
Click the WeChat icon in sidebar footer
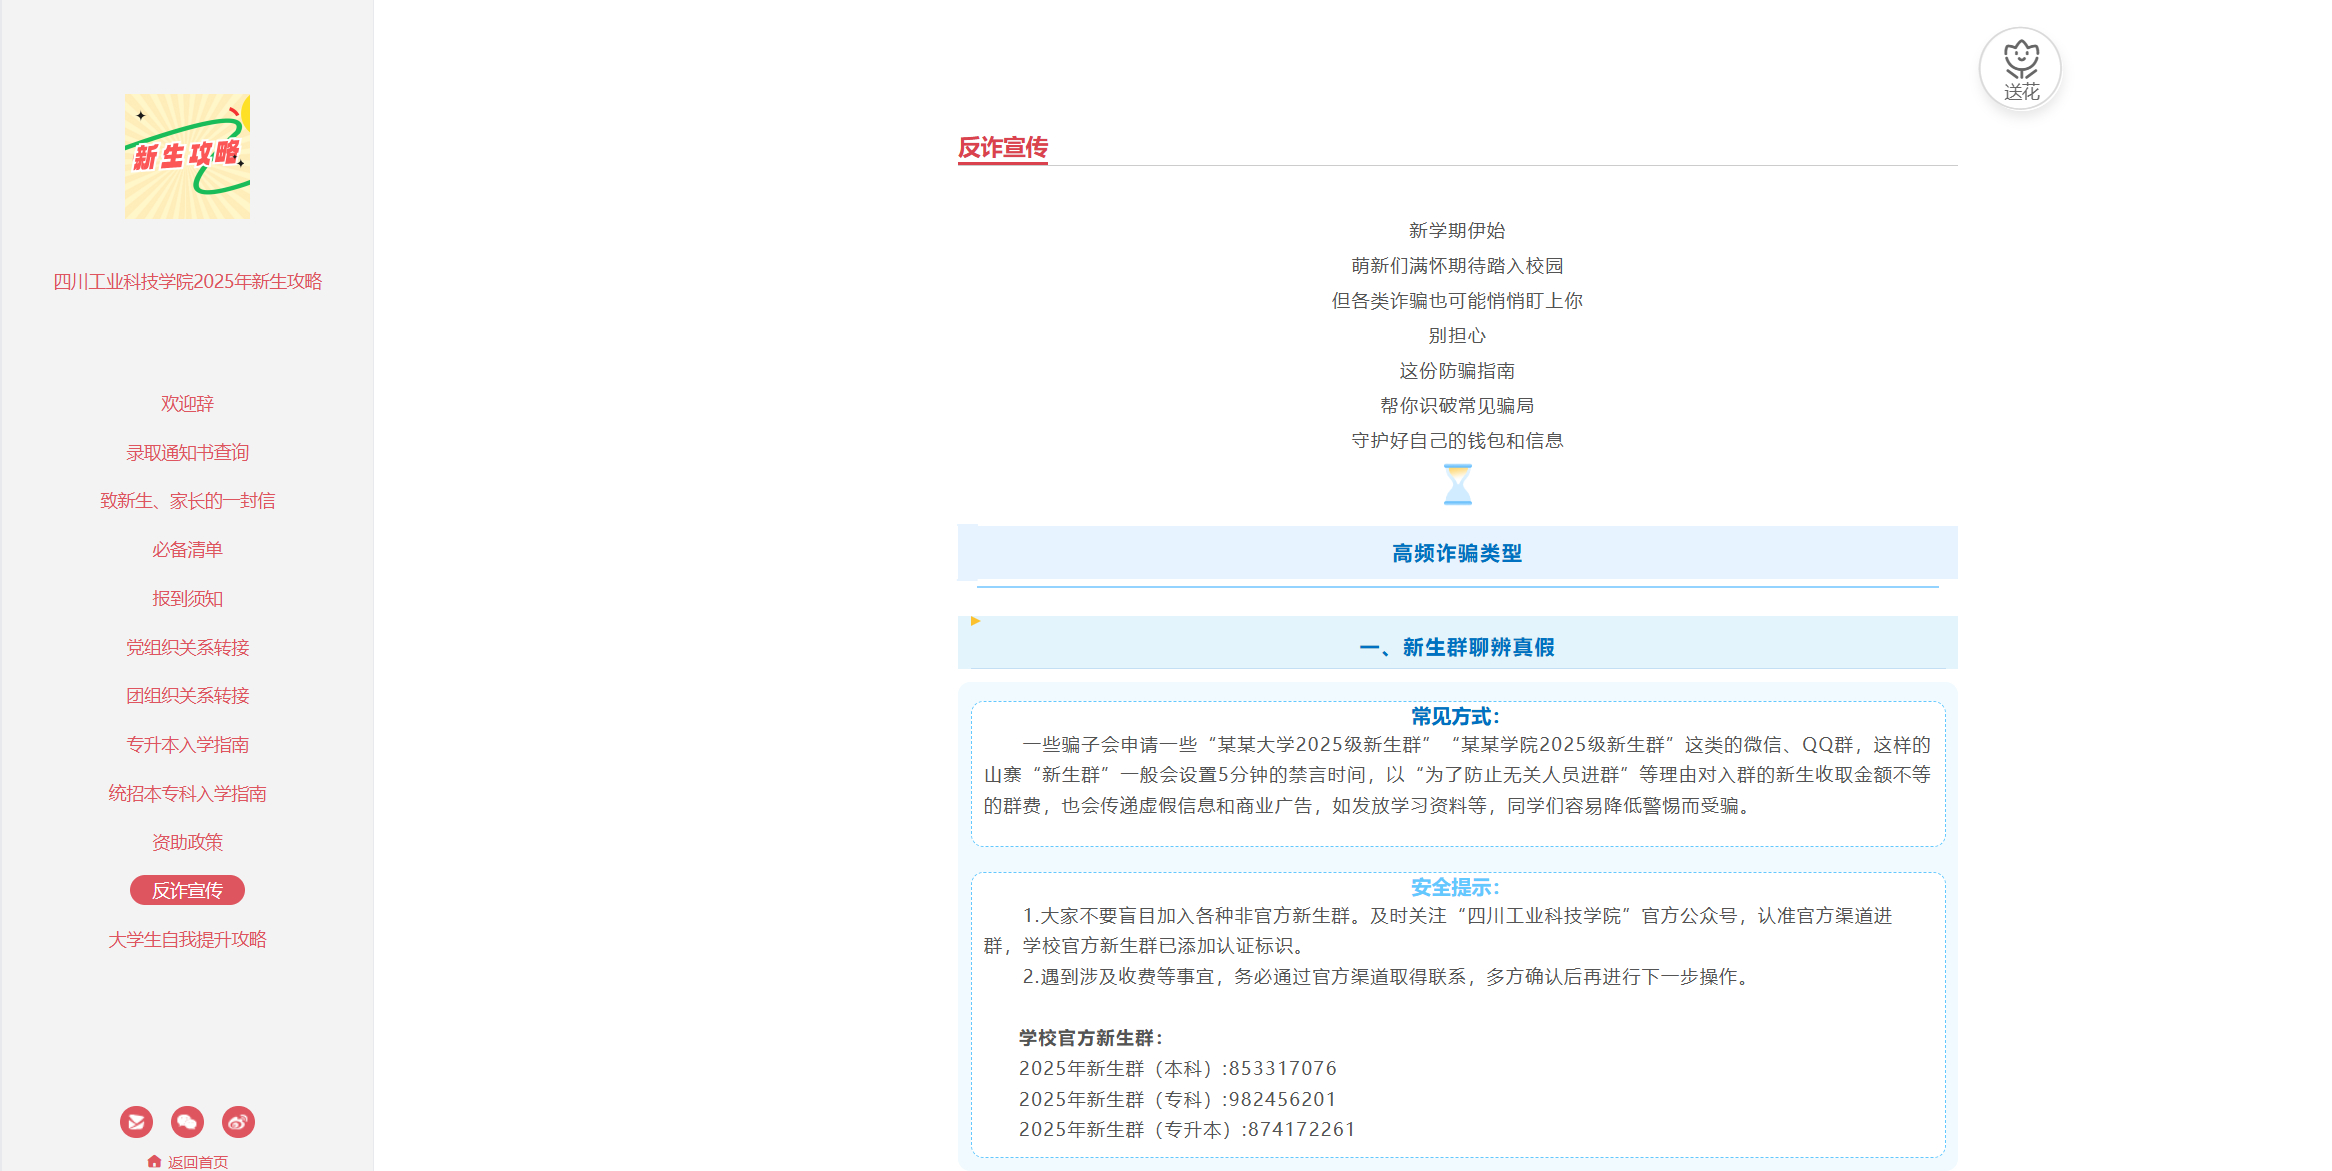click(x=187, y=1122)
